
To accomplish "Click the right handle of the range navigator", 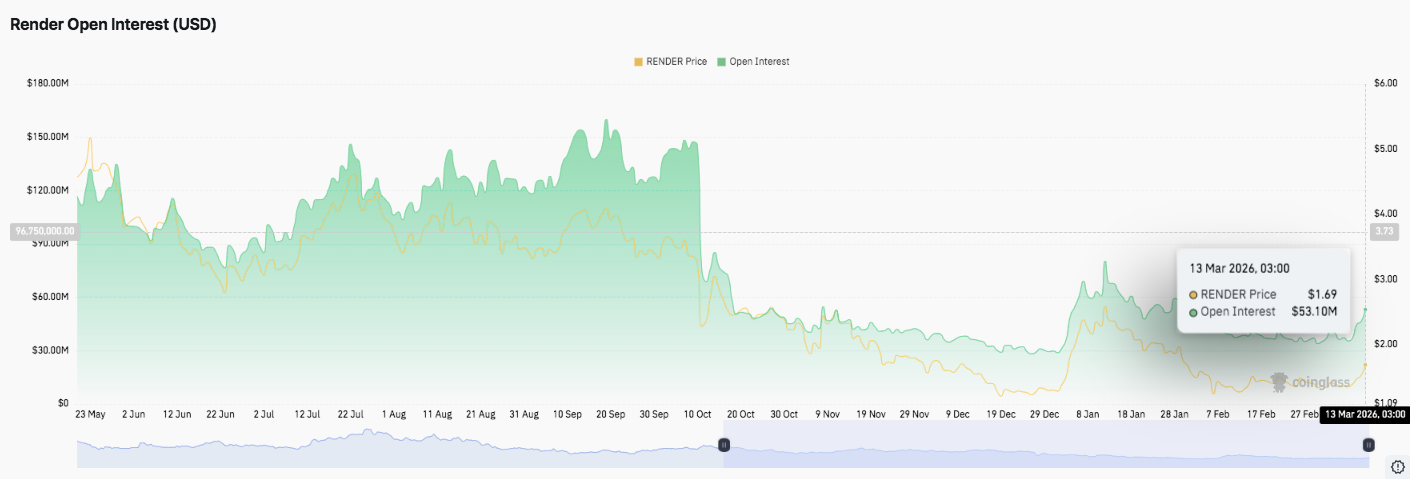I will pos(1369,444).
